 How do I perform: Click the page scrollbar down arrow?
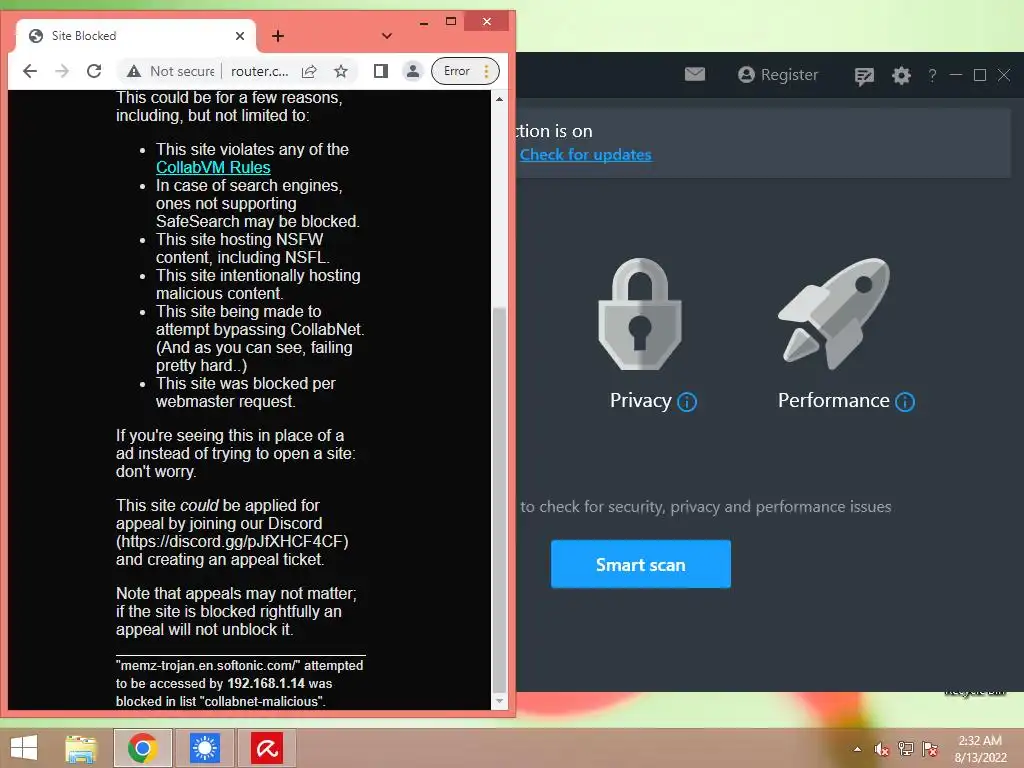(x=499, y=701)
